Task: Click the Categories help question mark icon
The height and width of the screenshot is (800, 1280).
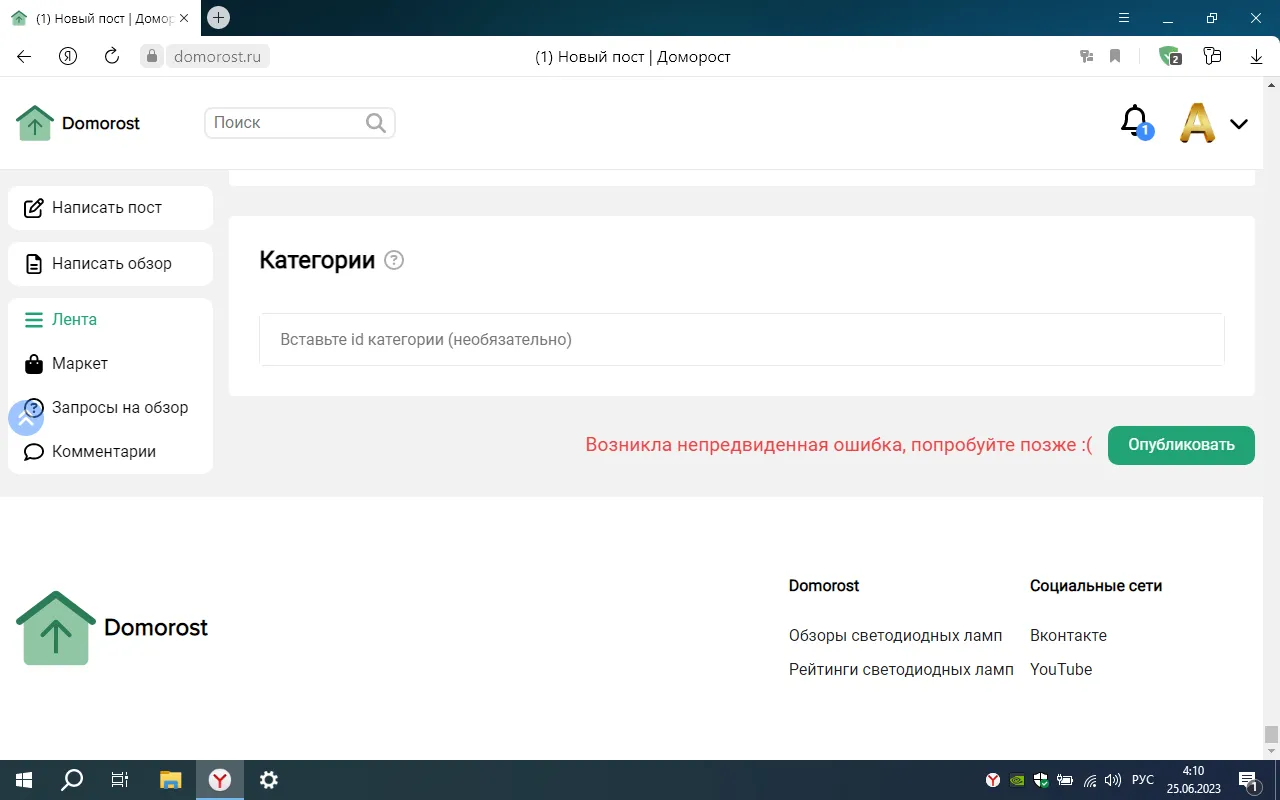Action: pyautogui.click(x=394, y=261)
